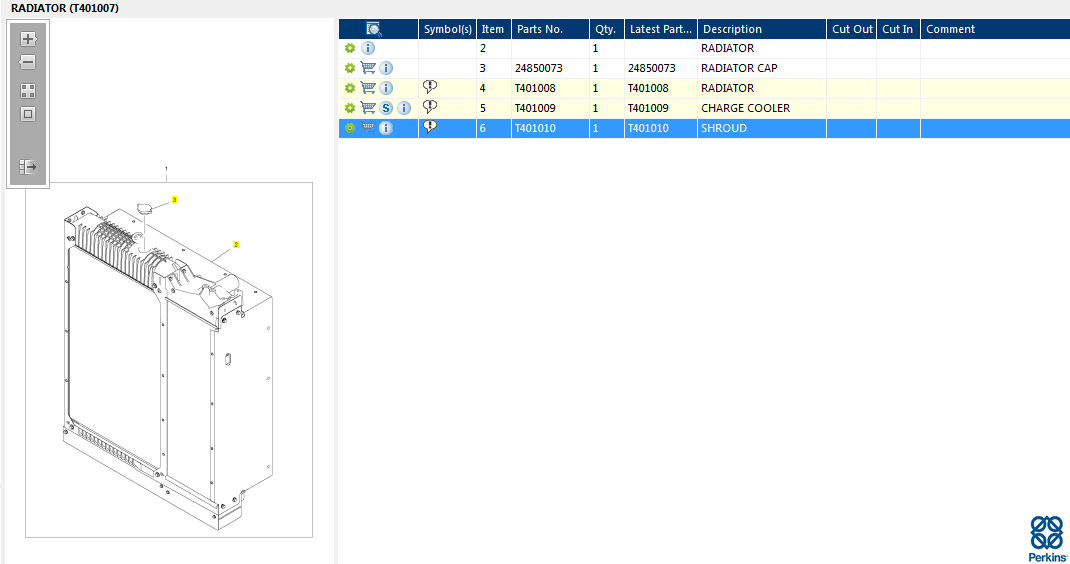Open info icon for RADIATOR CAP
This screenshot has height=564, width=1070.
click(386, 68)
